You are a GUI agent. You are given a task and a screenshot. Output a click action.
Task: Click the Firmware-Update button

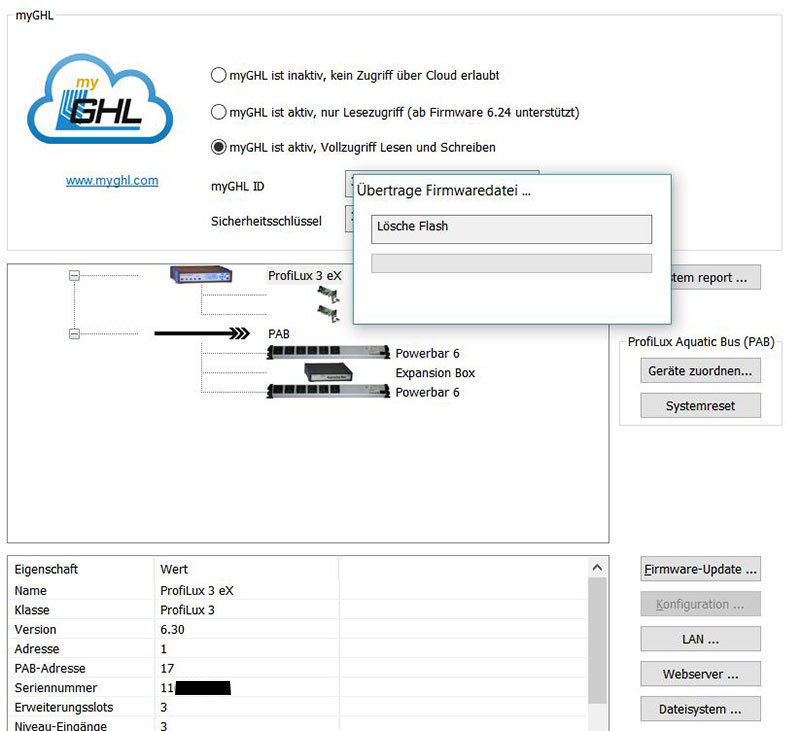click(x=700, y=569)
